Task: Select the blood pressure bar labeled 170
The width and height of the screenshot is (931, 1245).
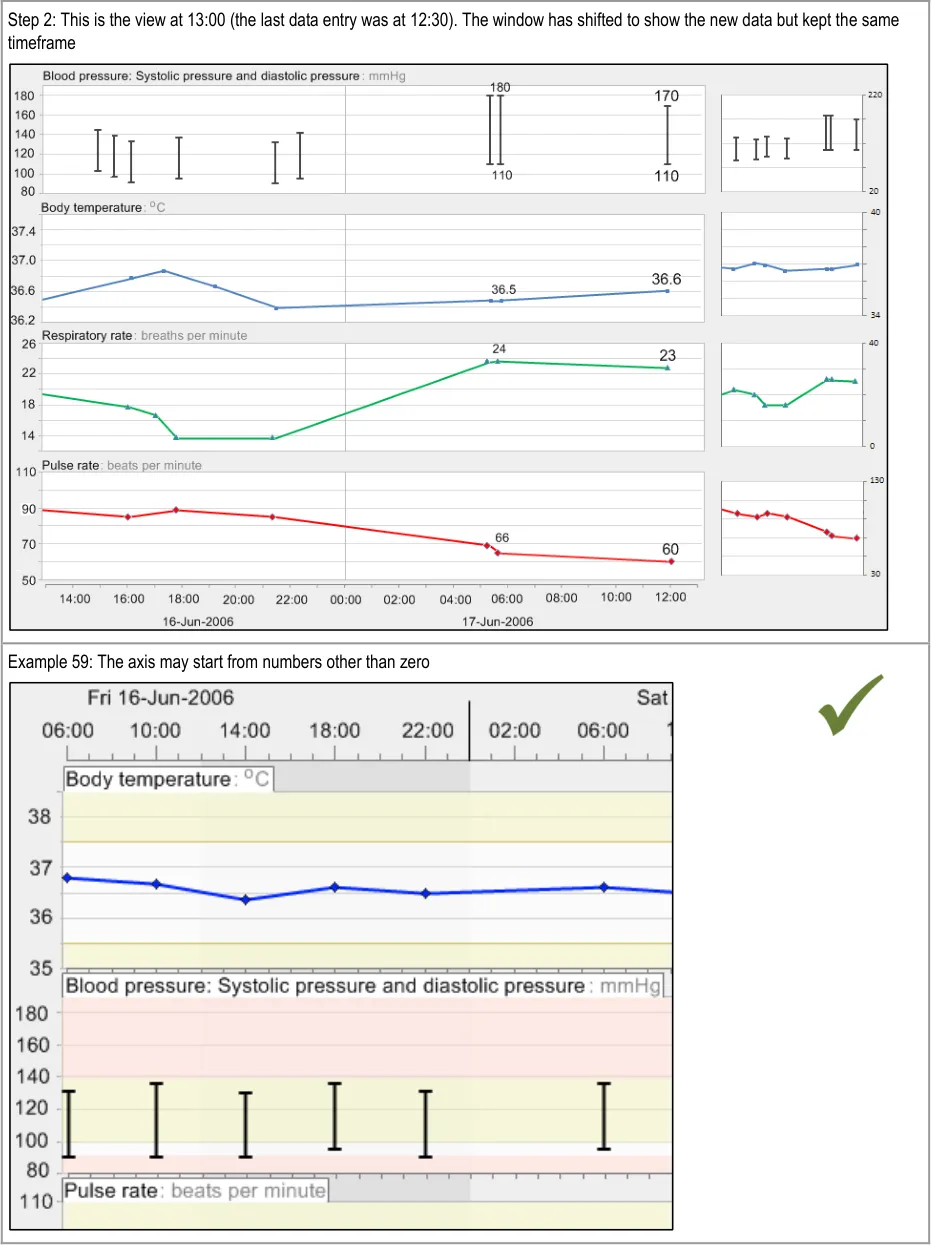Action: 667,135
